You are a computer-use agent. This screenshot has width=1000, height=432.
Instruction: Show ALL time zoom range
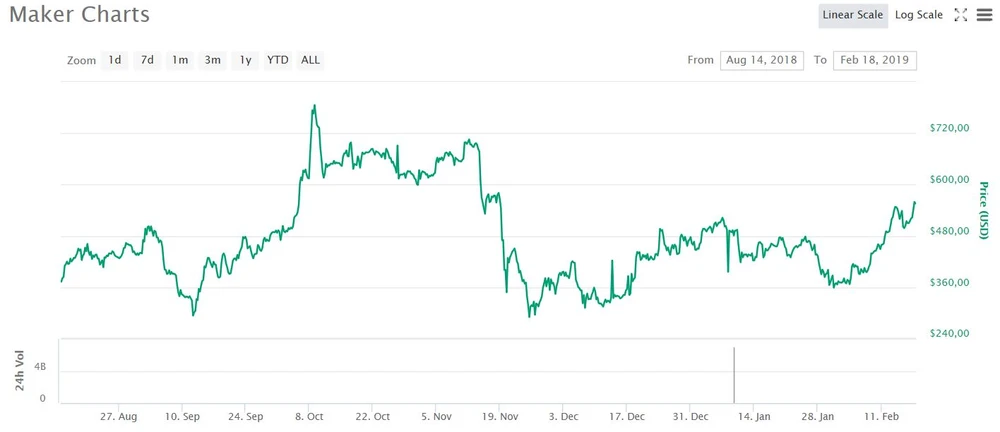tap(311, 60)
